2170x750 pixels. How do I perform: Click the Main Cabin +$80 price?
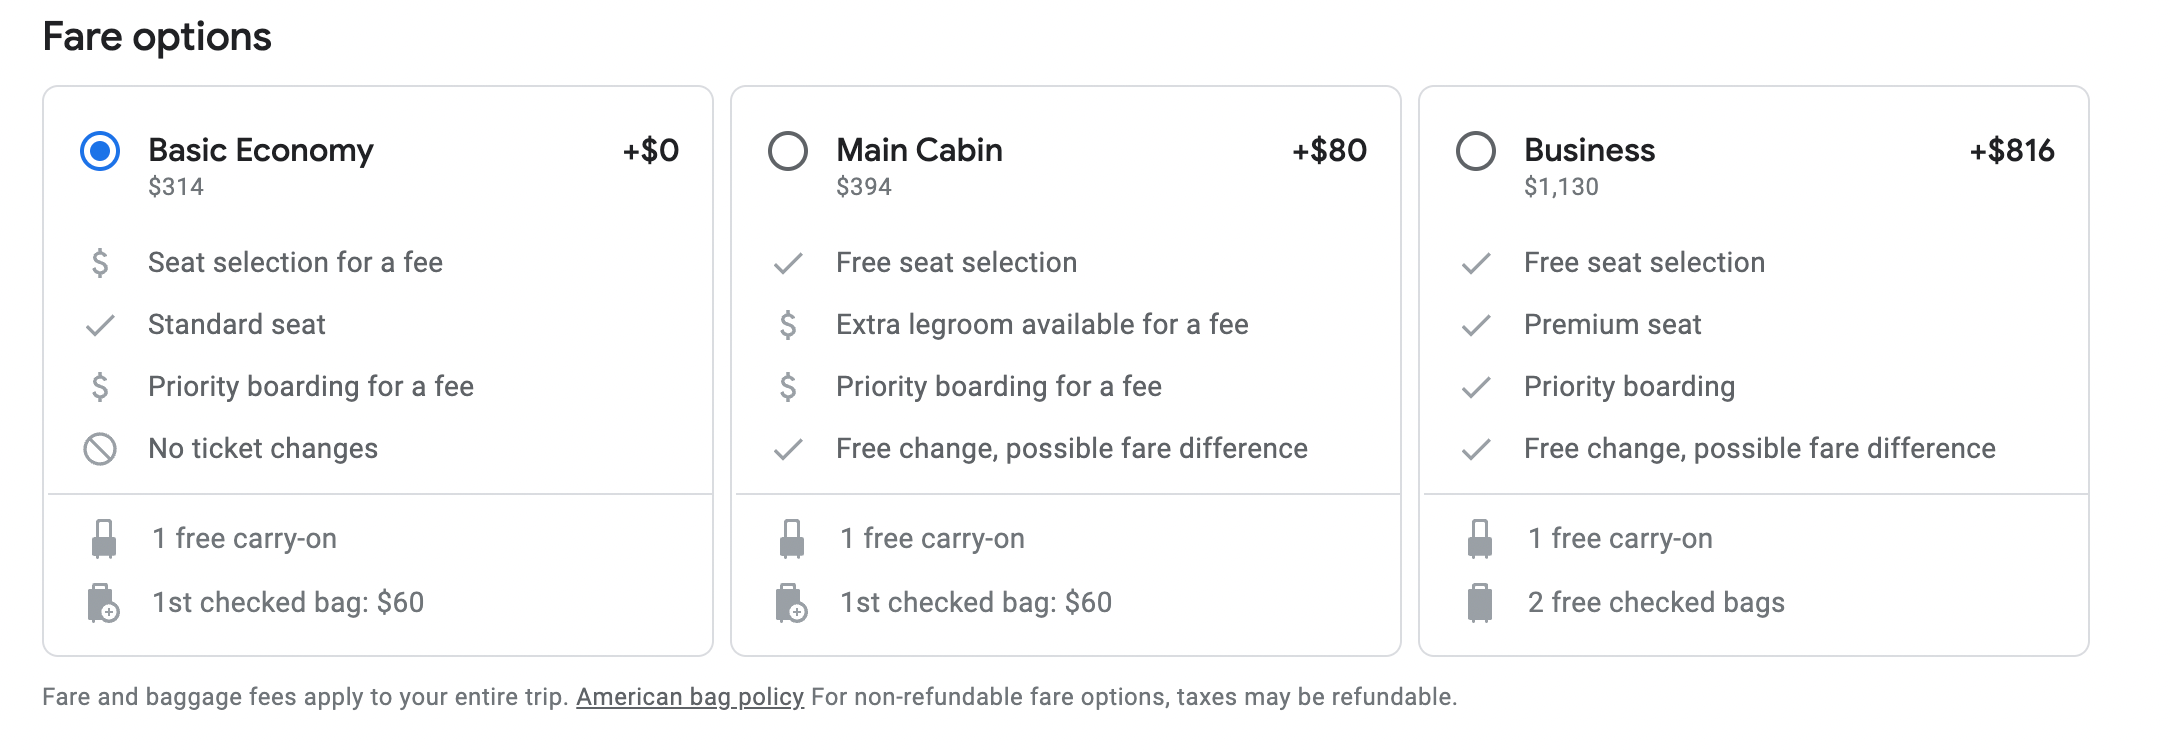click(x=1329, y=151)
